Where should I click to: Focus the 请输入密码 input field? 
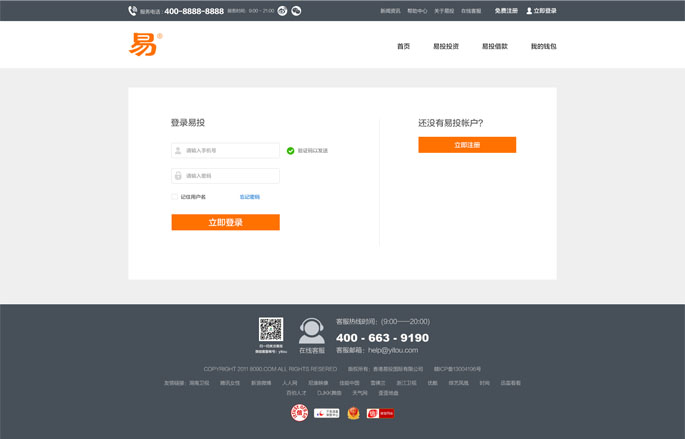pos(225,176)
